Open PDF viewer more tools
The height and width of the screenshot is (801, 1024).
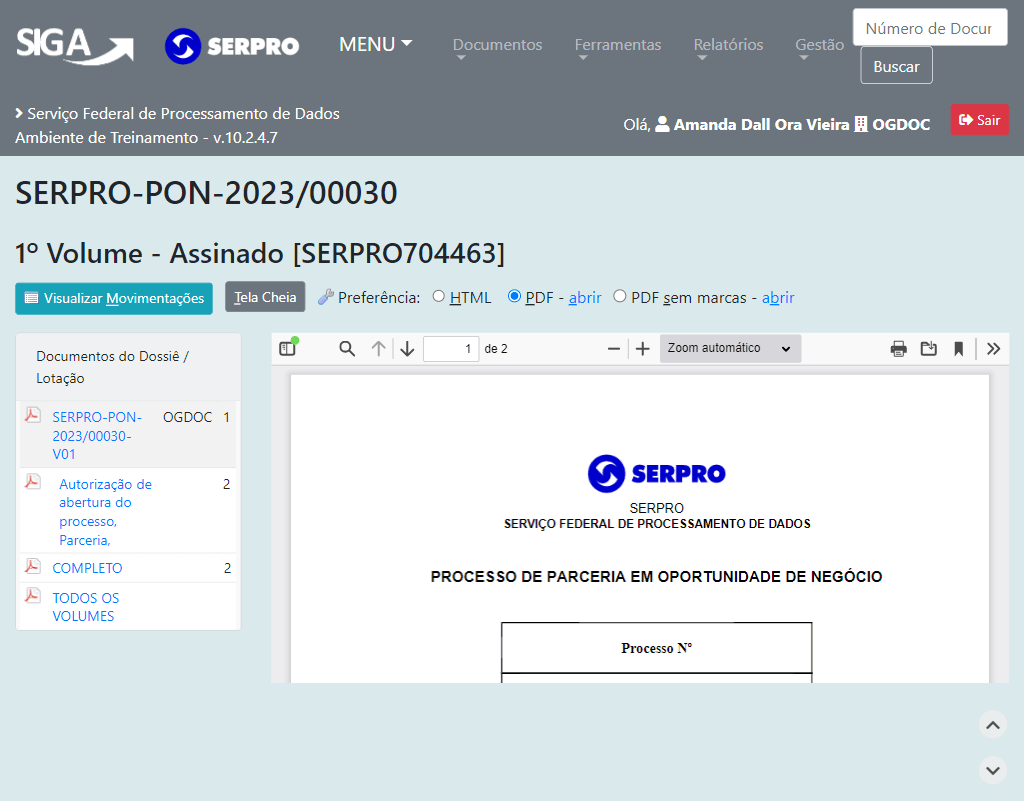tap(993, 349)
